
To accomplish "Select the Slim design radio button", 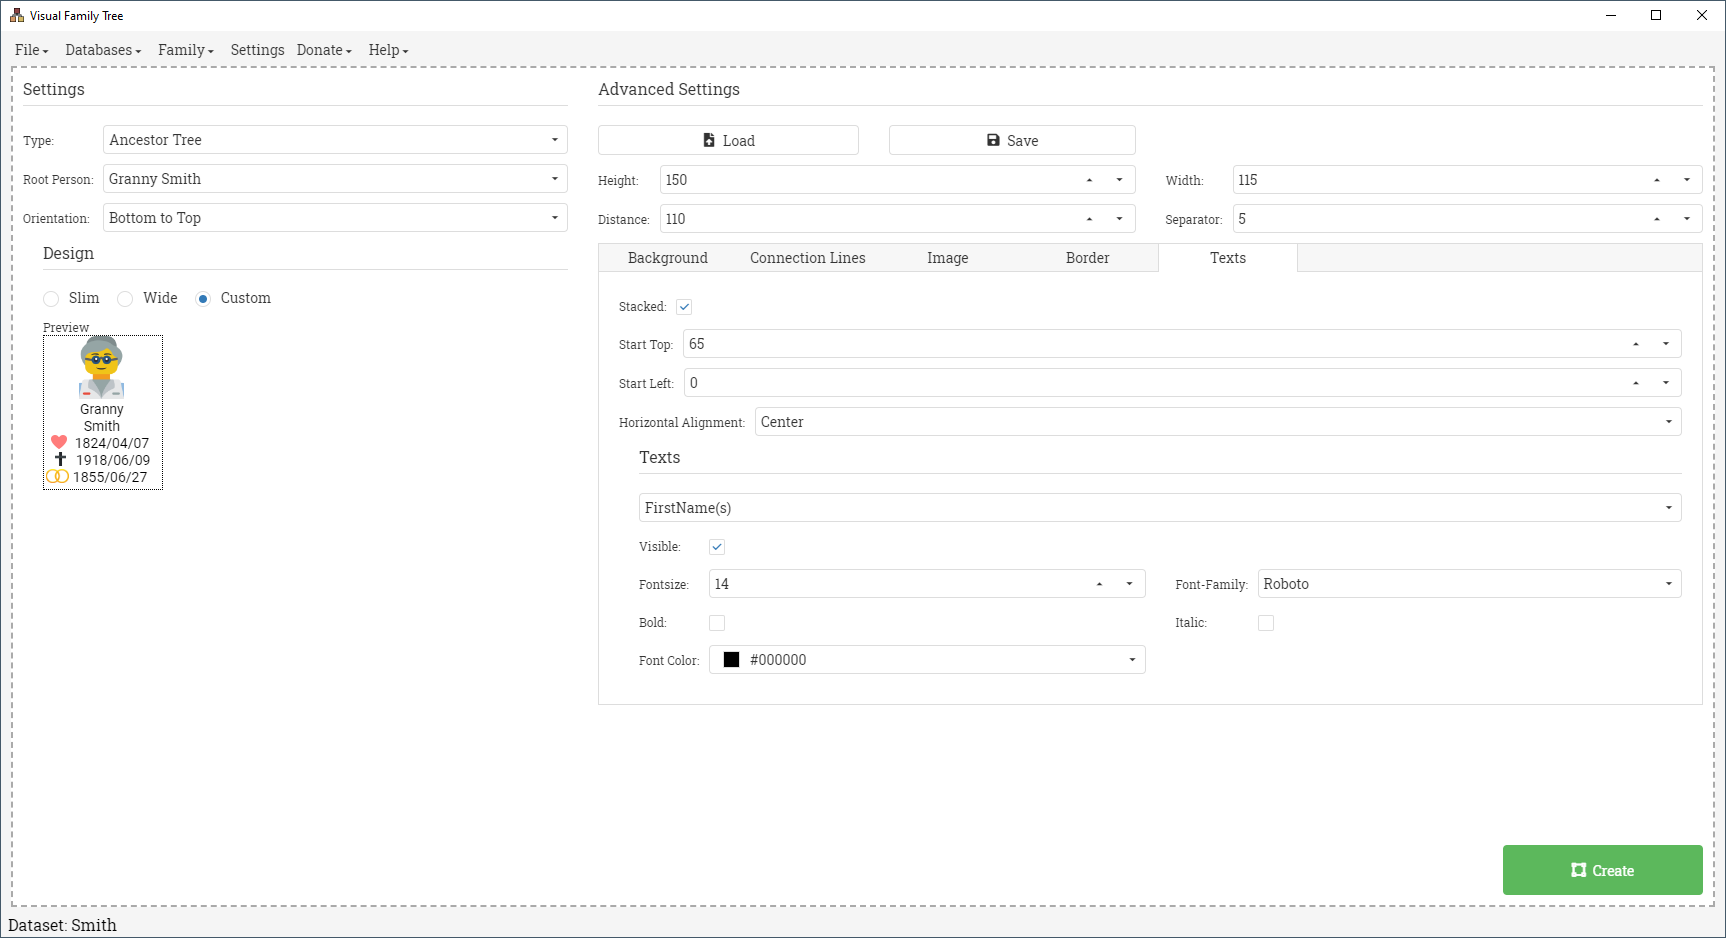I will click(51, 299).
